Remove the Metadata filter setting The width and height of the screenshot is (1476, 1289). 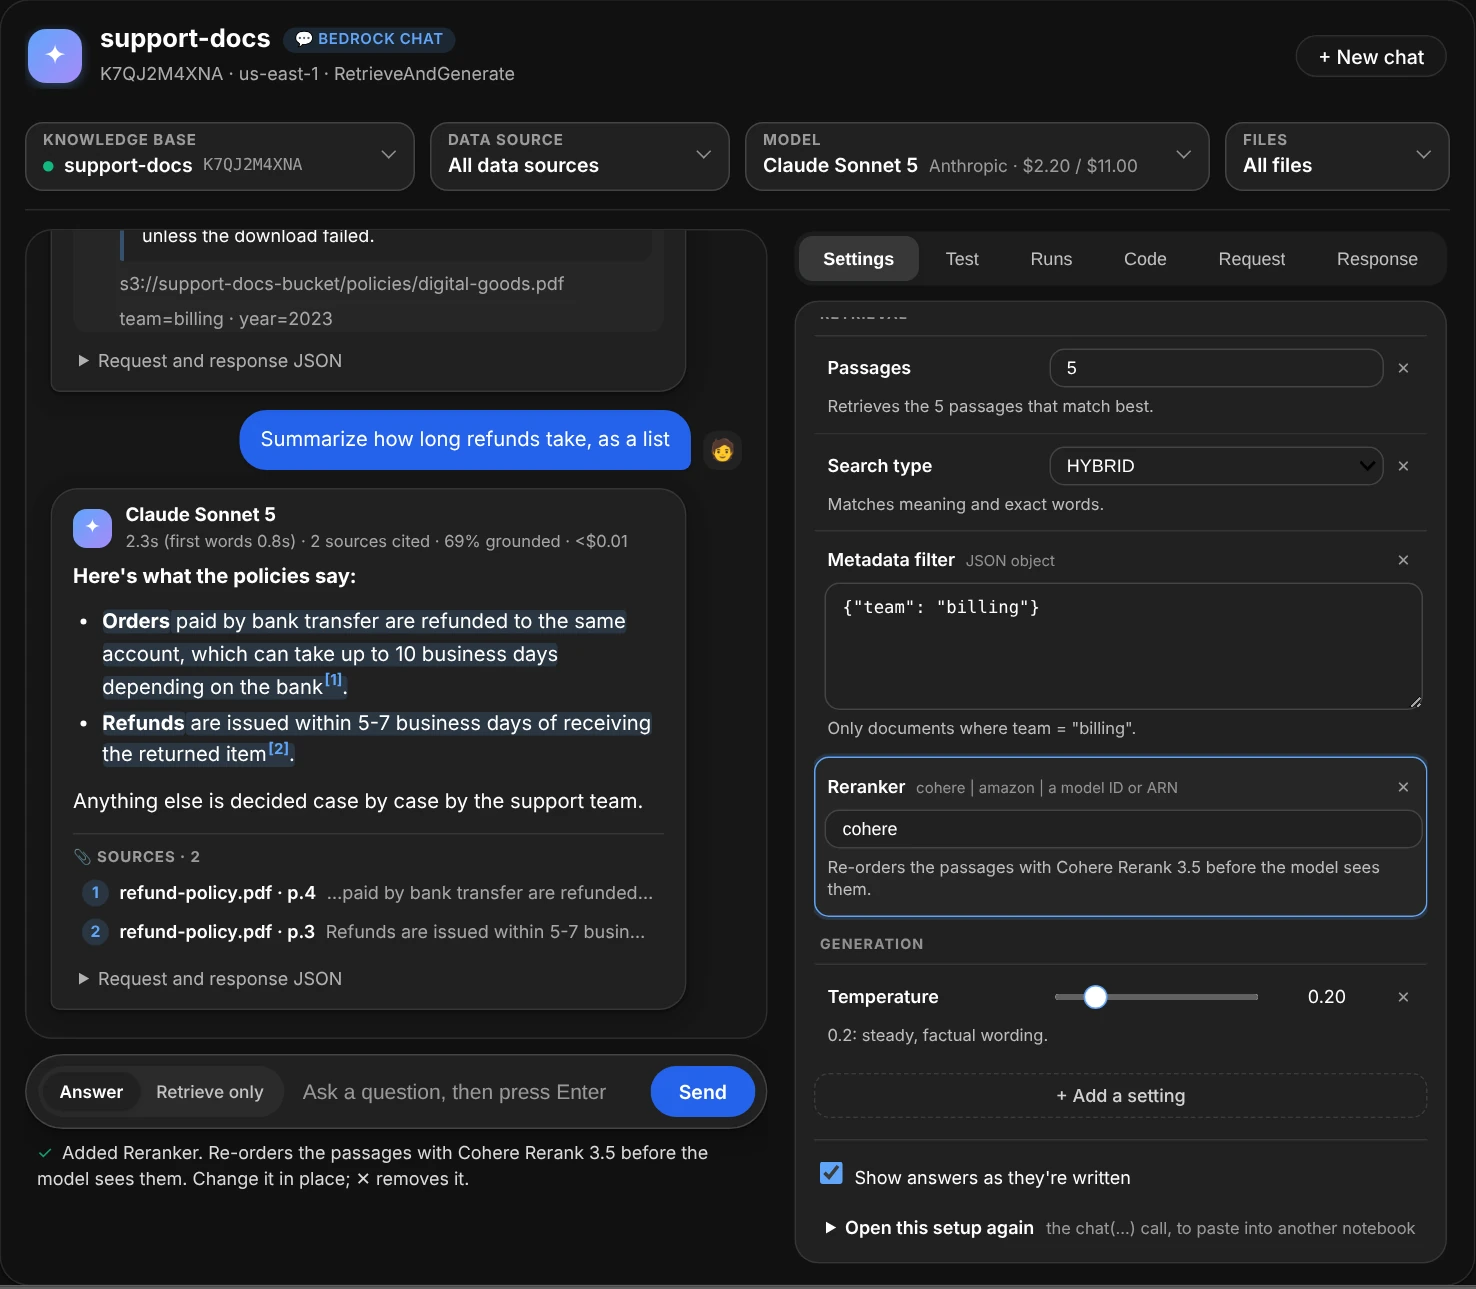pos(1403,560)
